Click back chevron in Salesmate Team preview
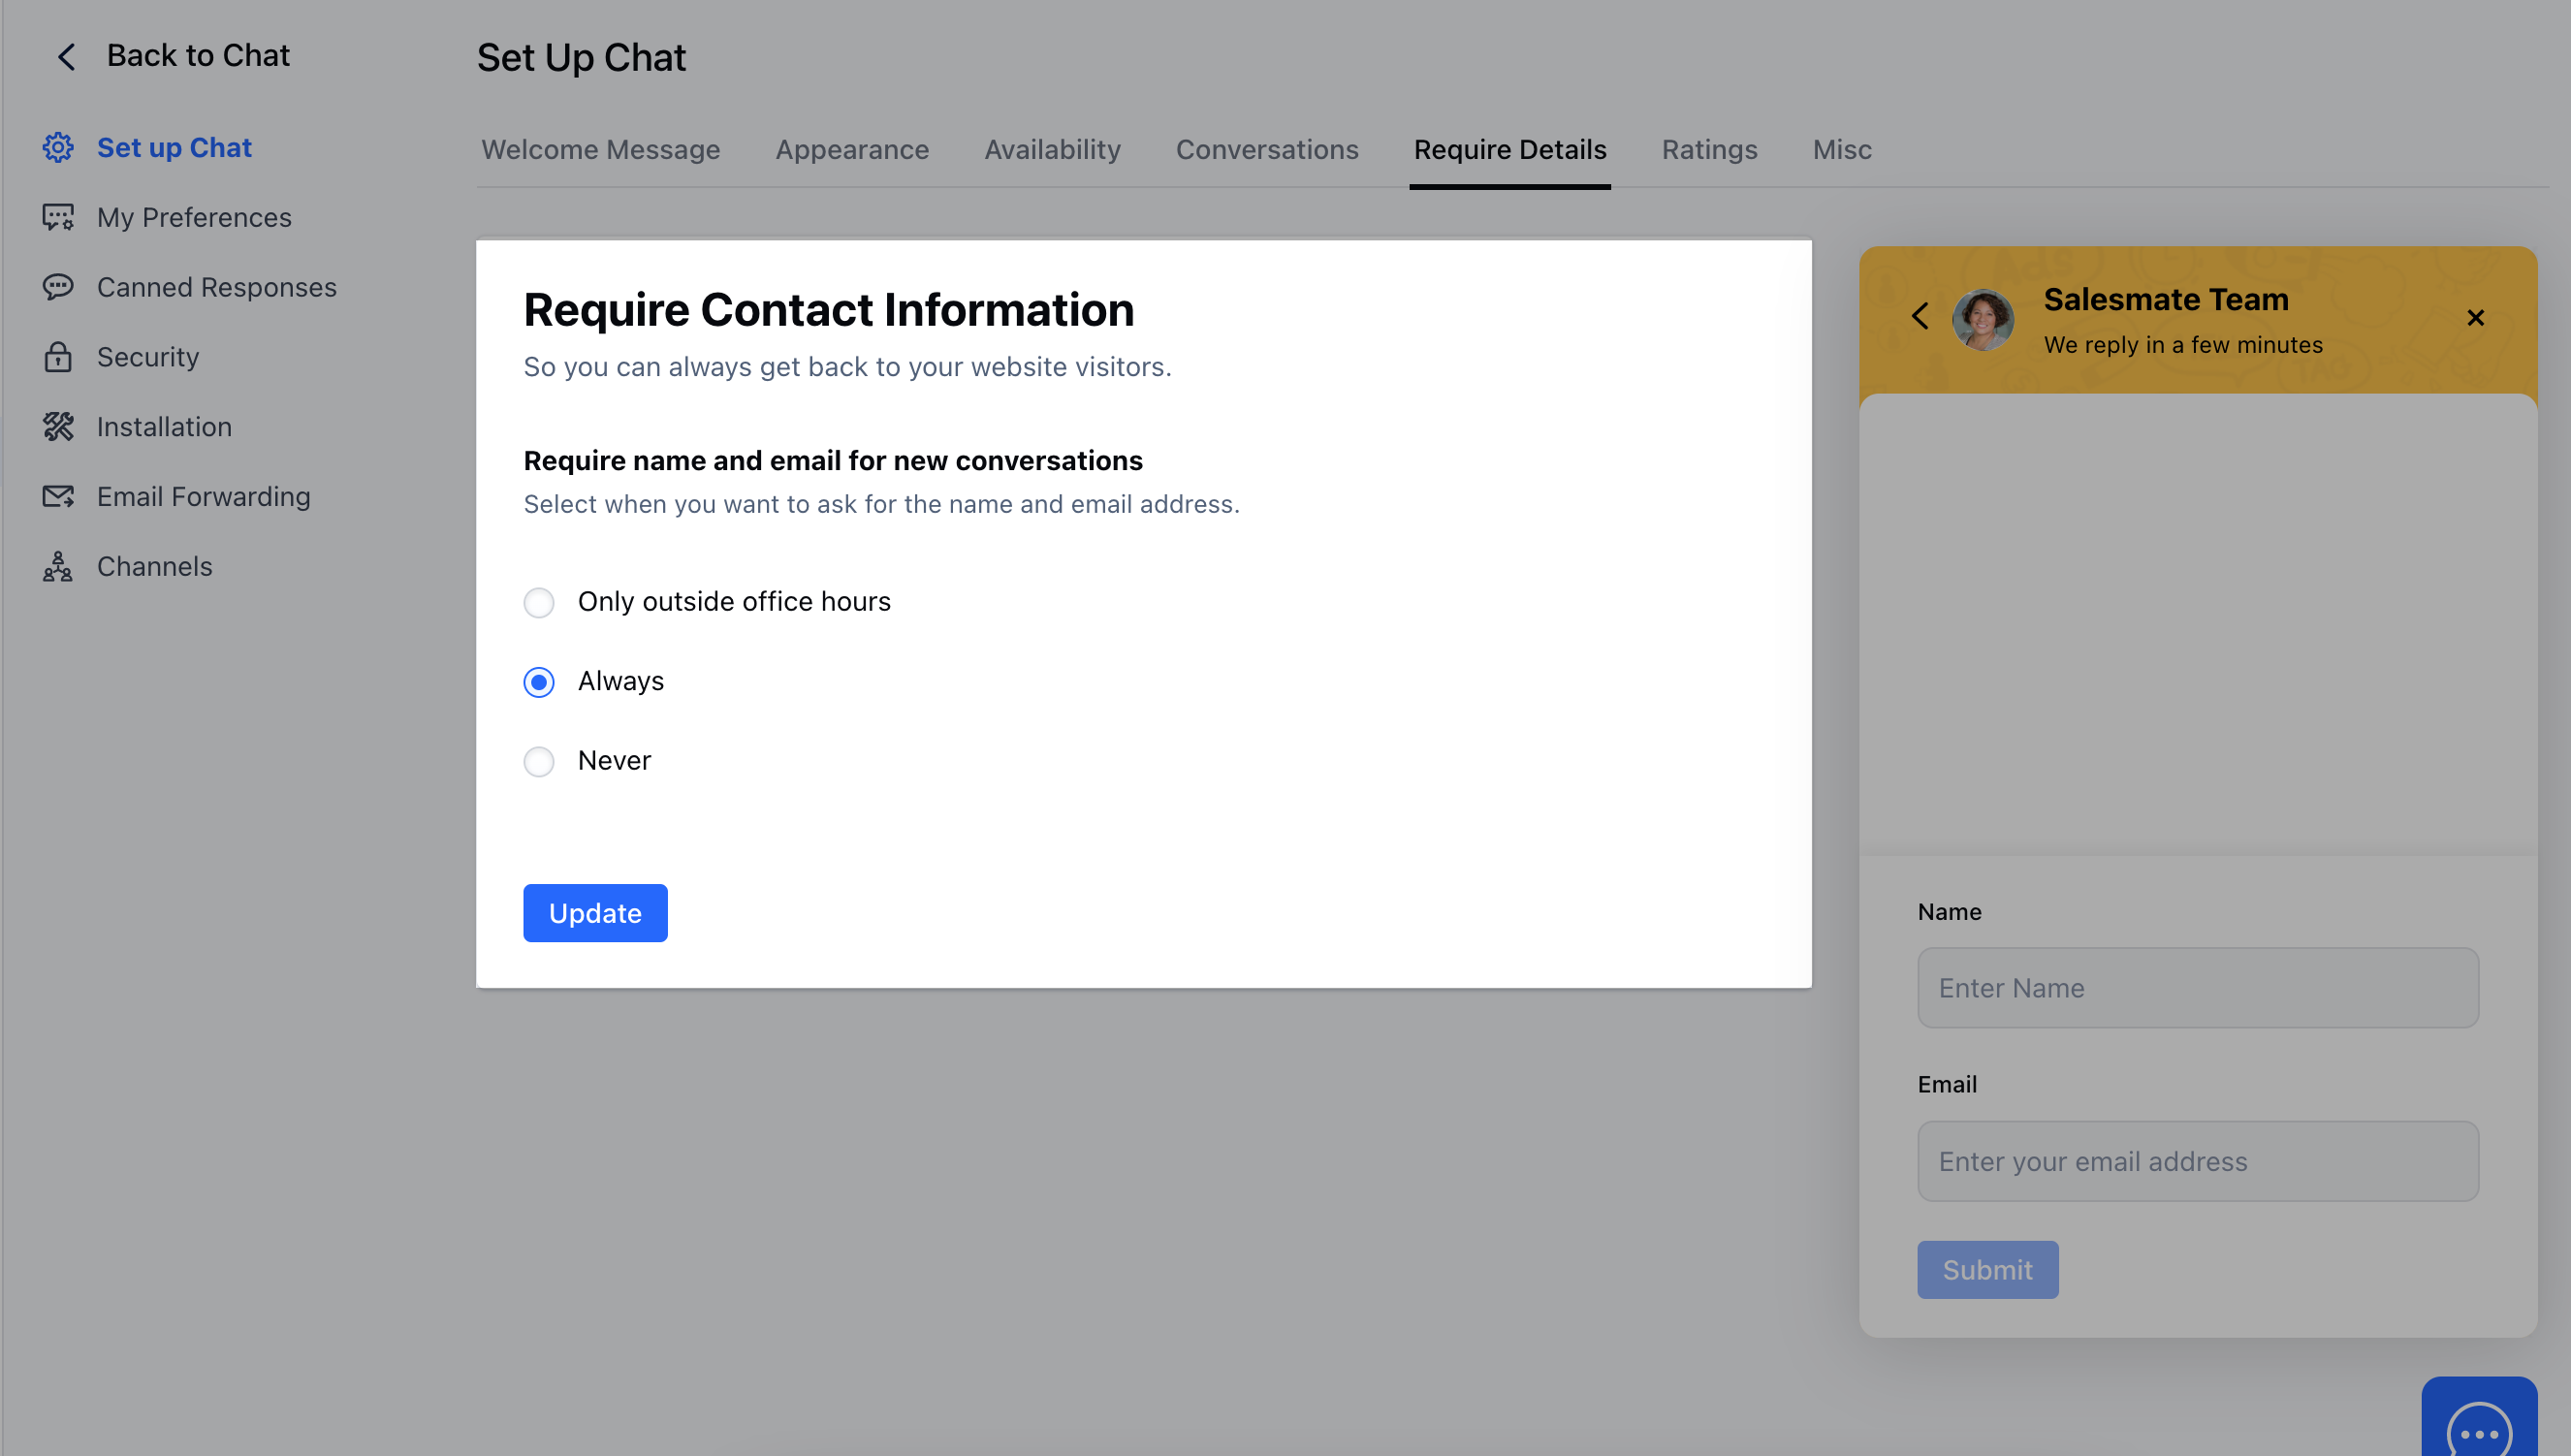The image size is (2571, 1456). point(1920,316)
